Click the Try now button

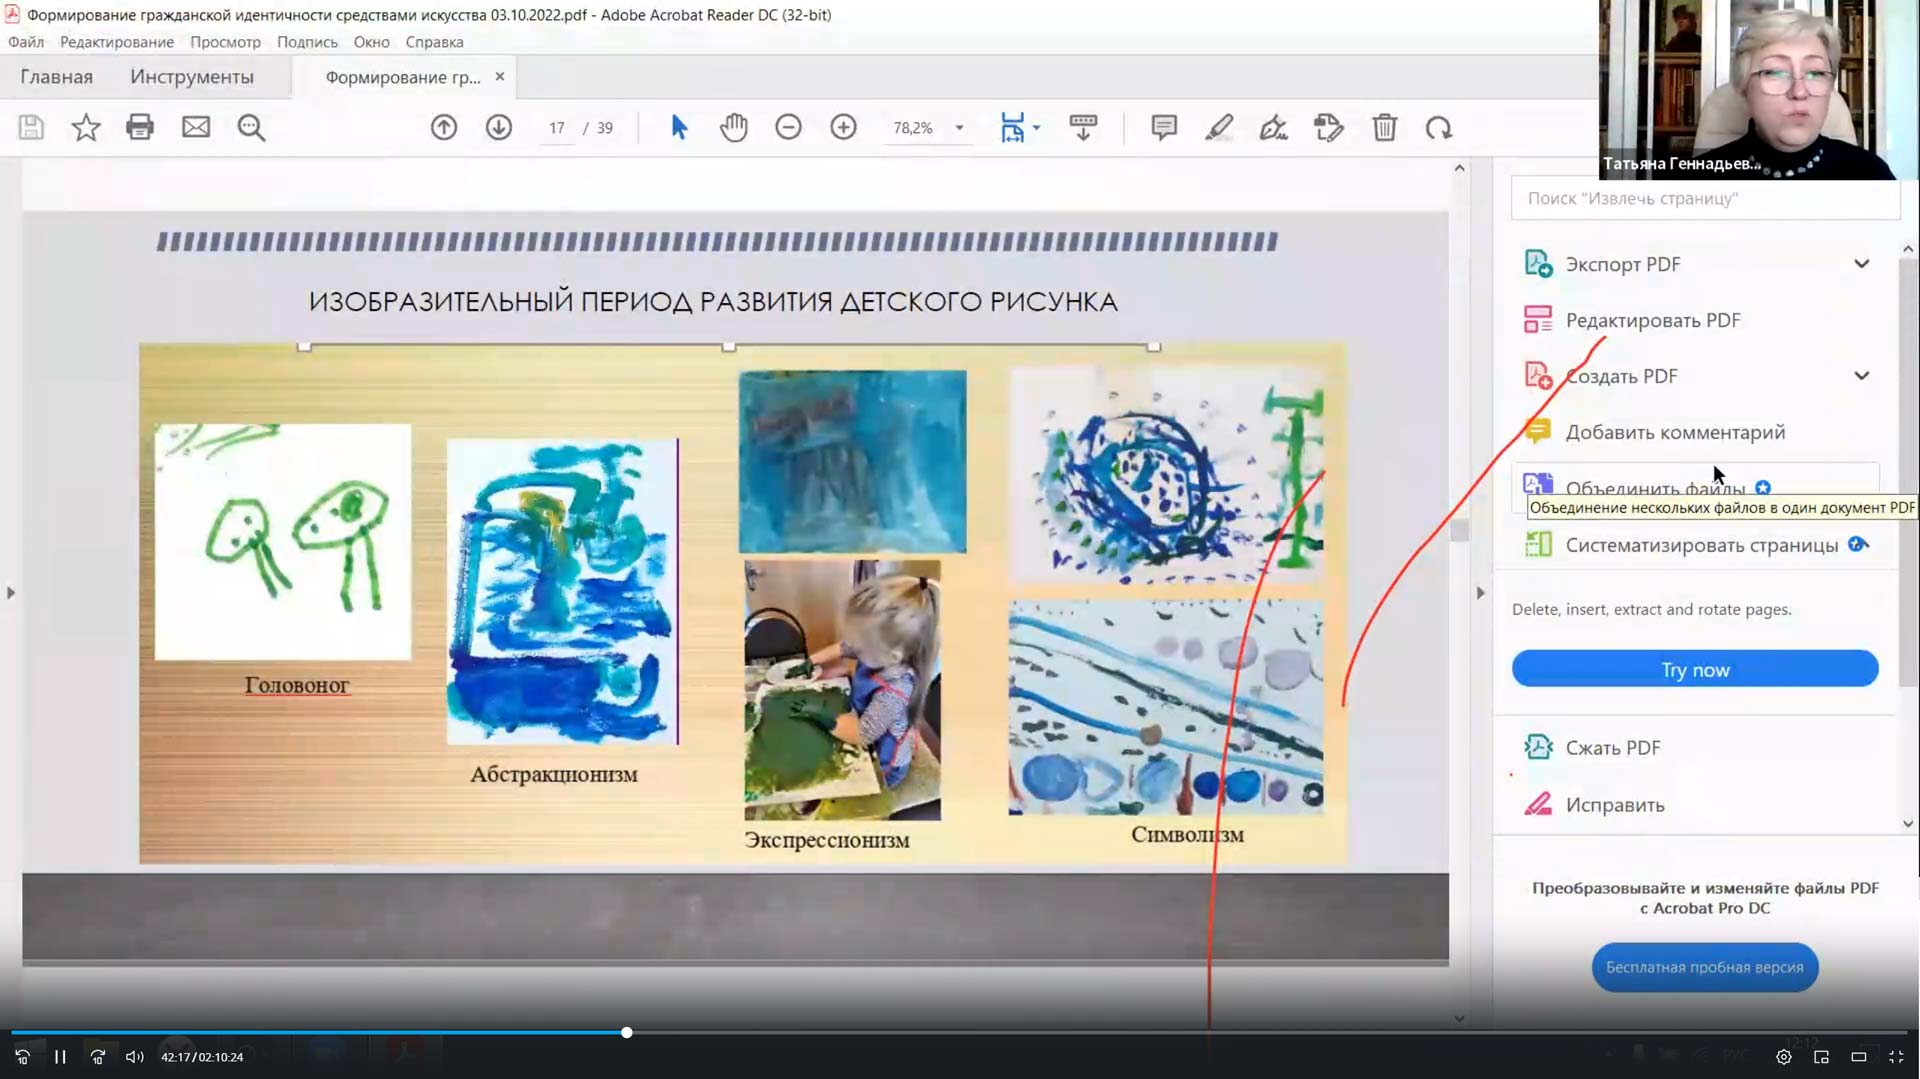click(1695, 669)
